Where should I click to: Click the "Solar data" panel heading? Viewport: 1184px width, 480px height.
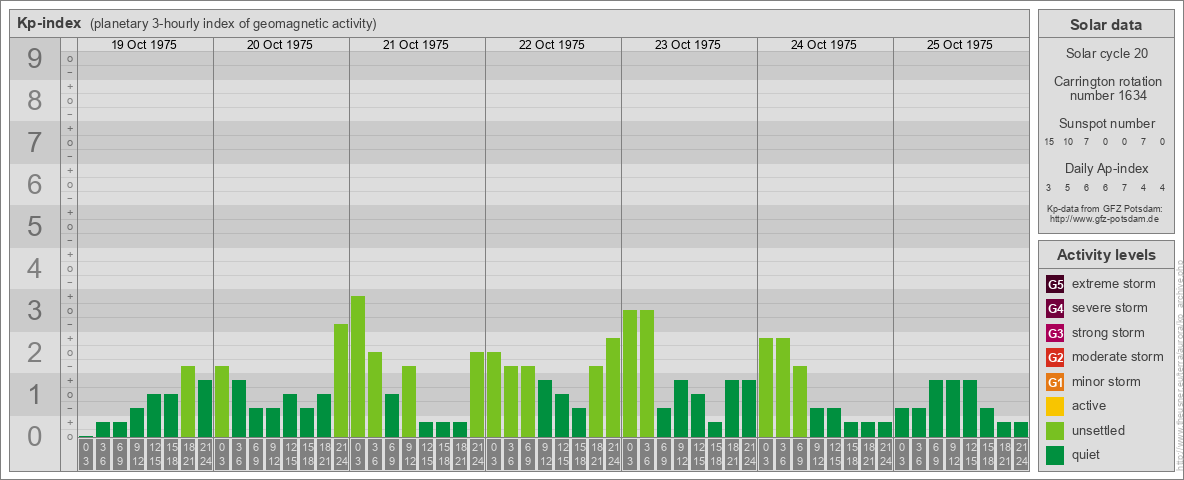pyautogui.click(x=1106, y=25)
